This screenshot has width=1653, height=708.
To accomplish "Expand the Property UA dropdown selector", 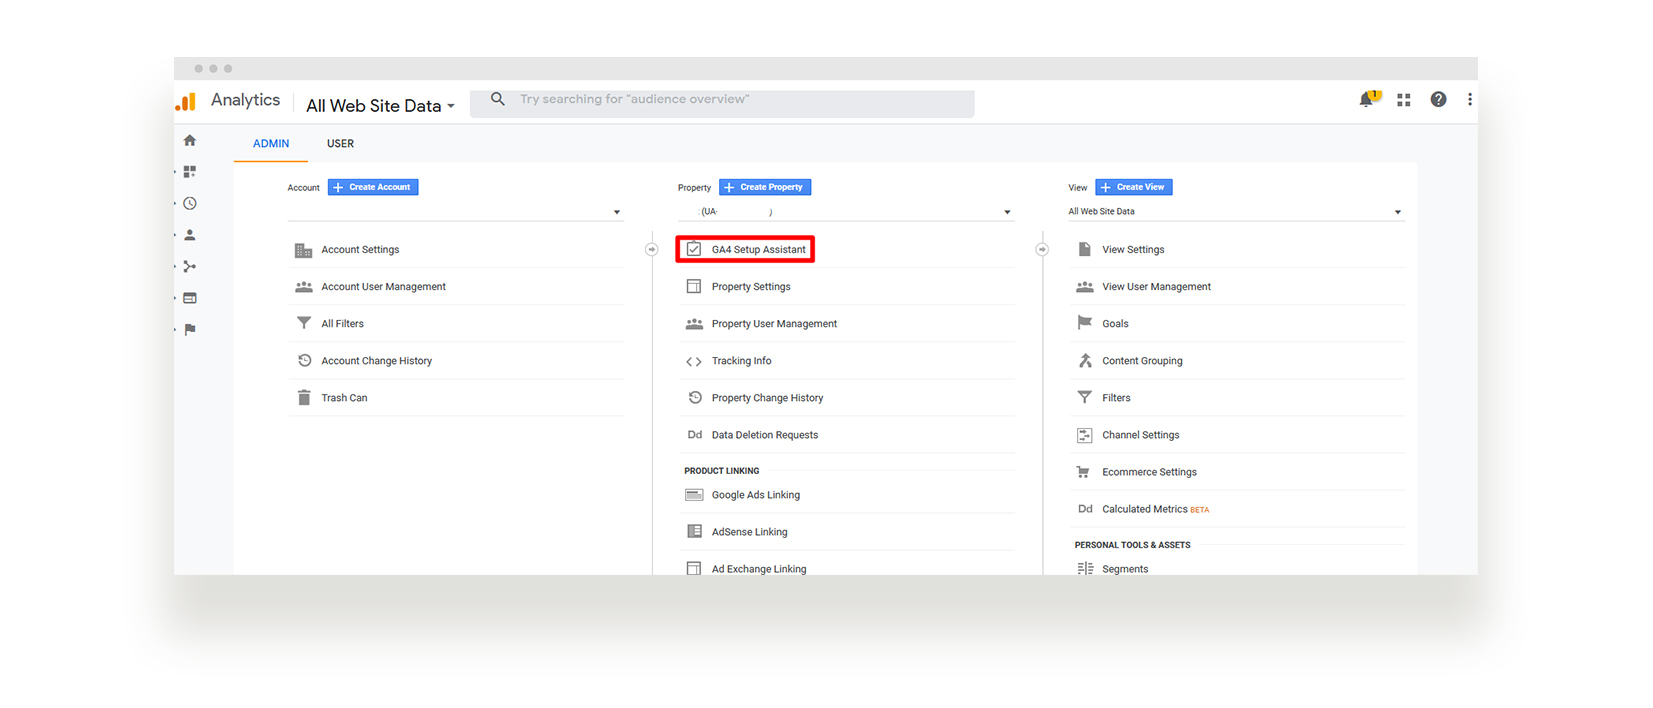I will click(846, 212).
